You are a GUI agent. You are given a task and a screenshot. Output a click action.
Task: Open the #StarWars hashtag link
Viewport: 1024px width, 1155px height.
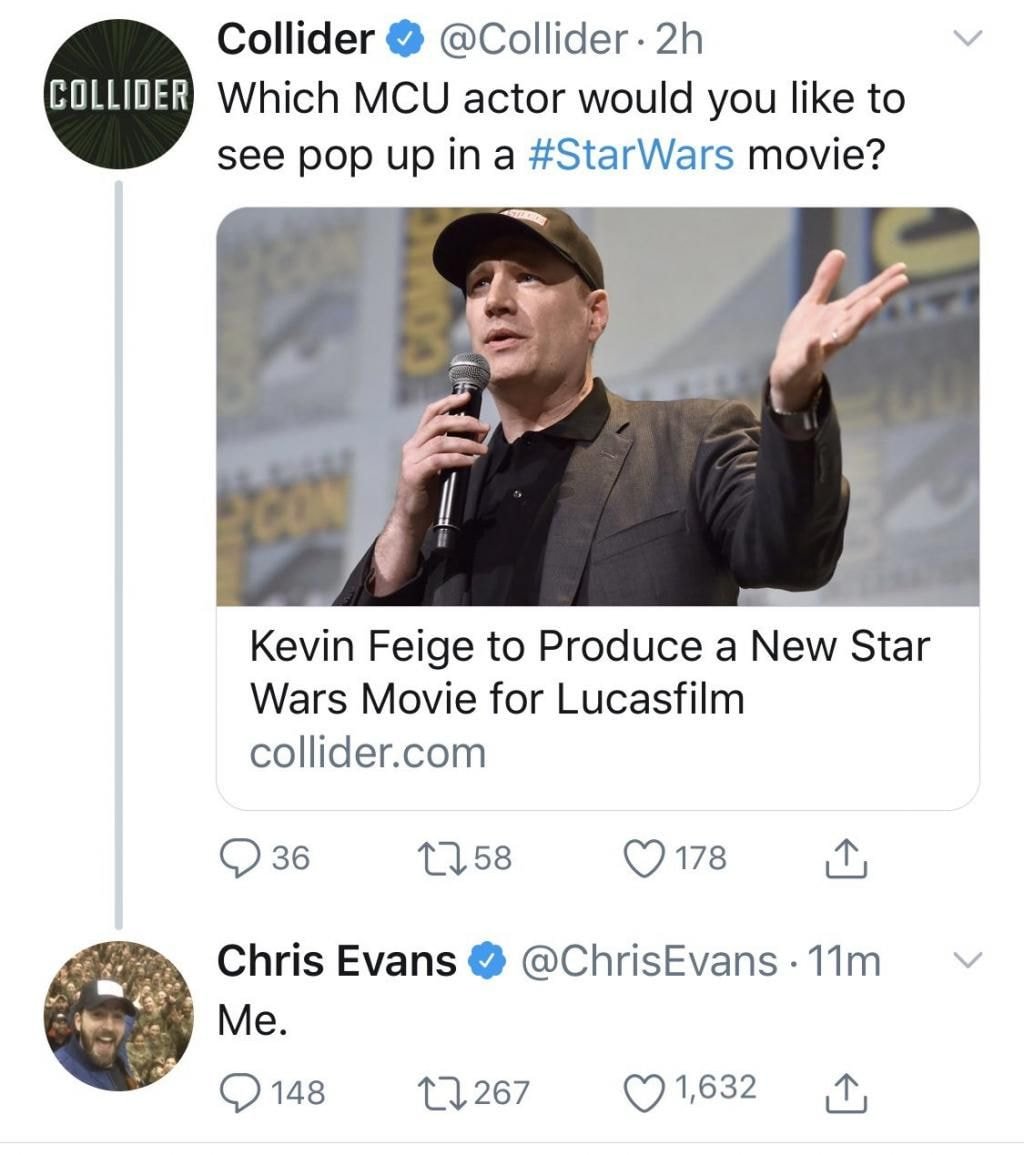click(x=631, y=156)
